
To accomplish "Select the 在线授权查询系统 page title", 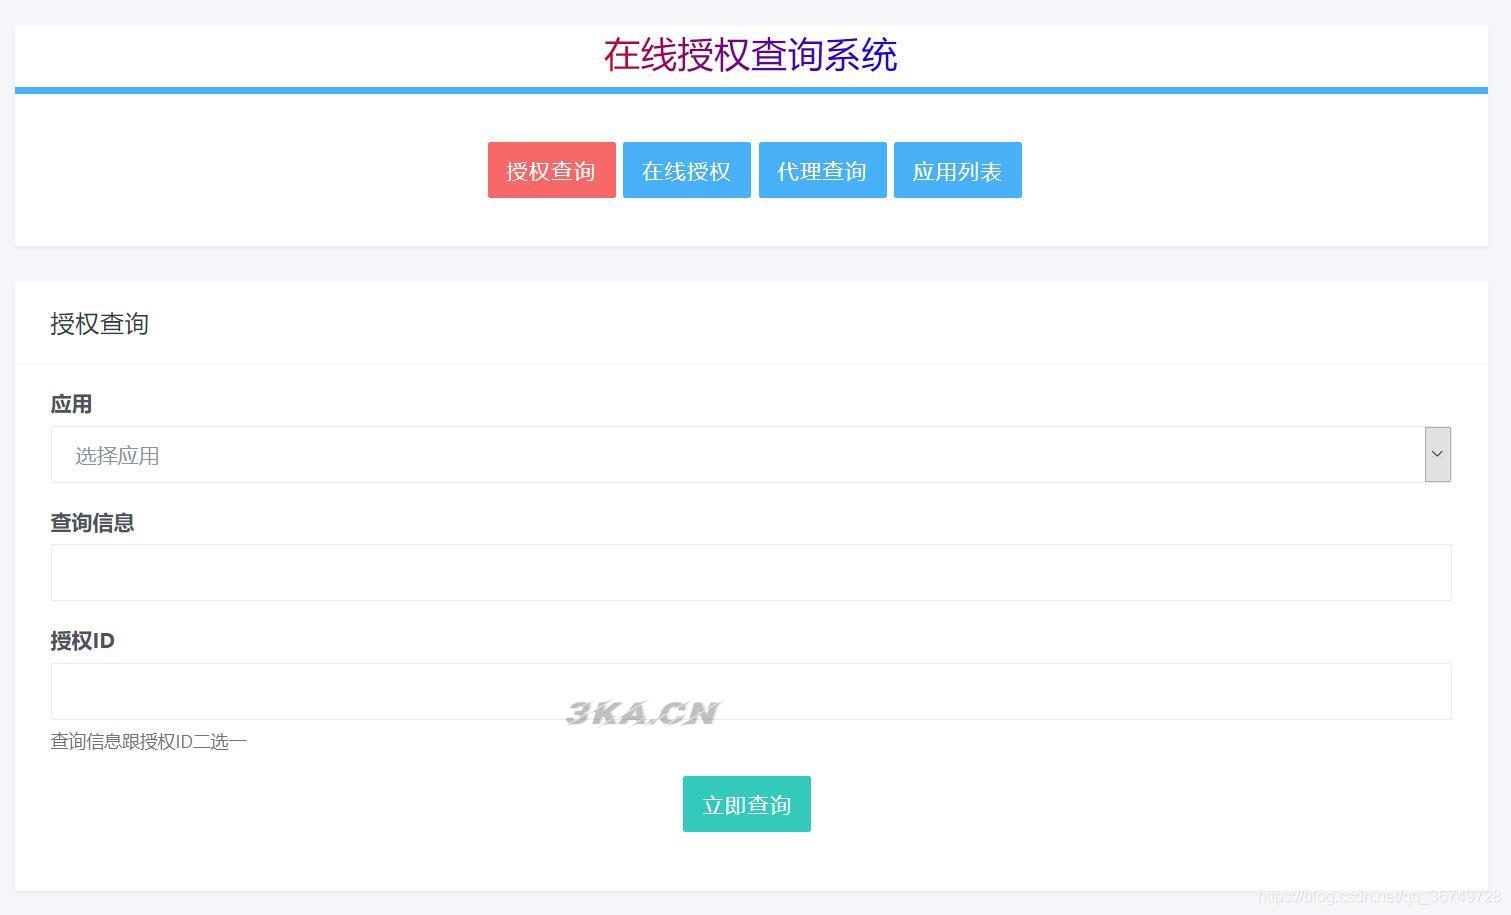I will [750, 55].
